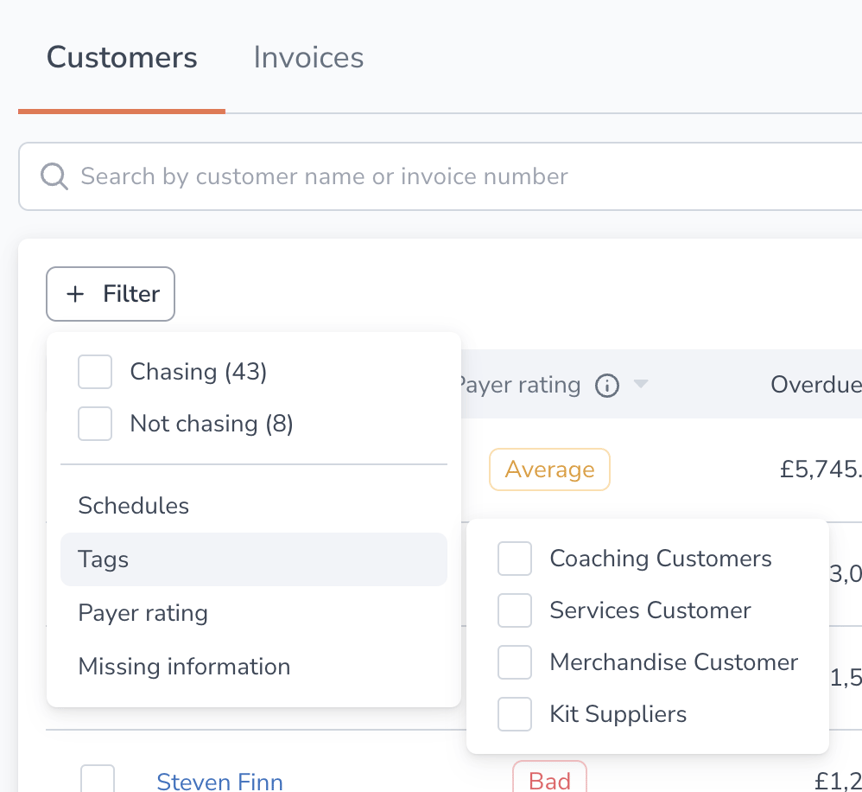The image size is (862, 792).
Task: Enable the Kit Suppliers tag filter
Action: (x=514, y=714)
